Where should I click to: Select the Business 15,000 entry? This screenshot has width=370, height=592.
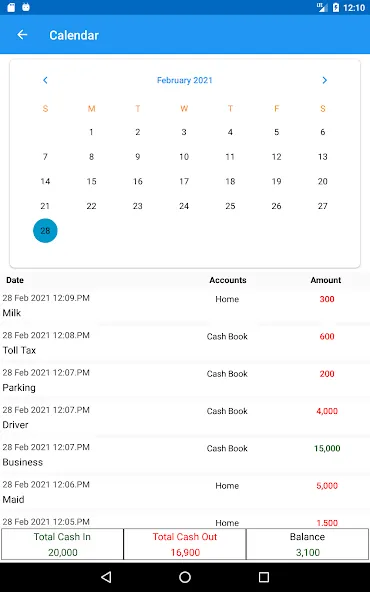(185, 455)
